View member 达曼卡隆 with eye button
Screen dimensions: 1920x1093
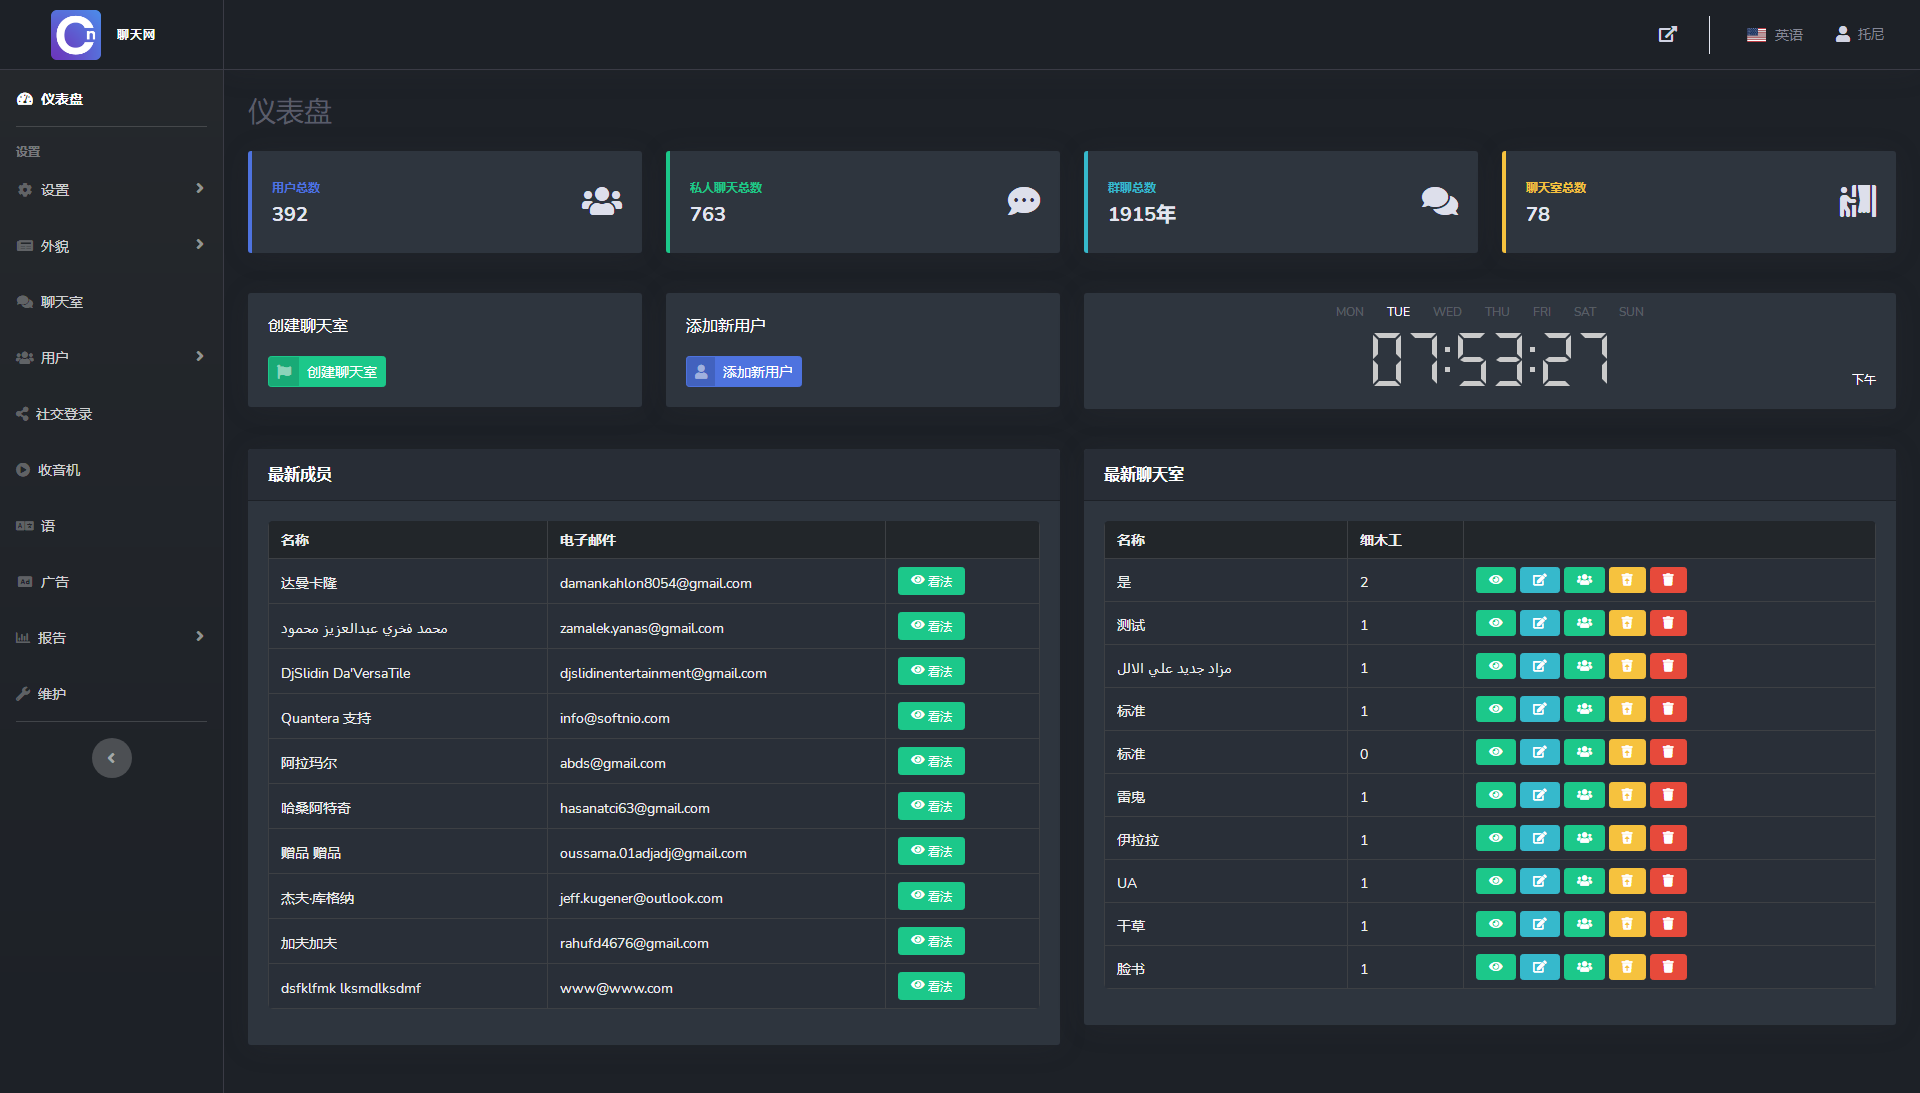930,581
